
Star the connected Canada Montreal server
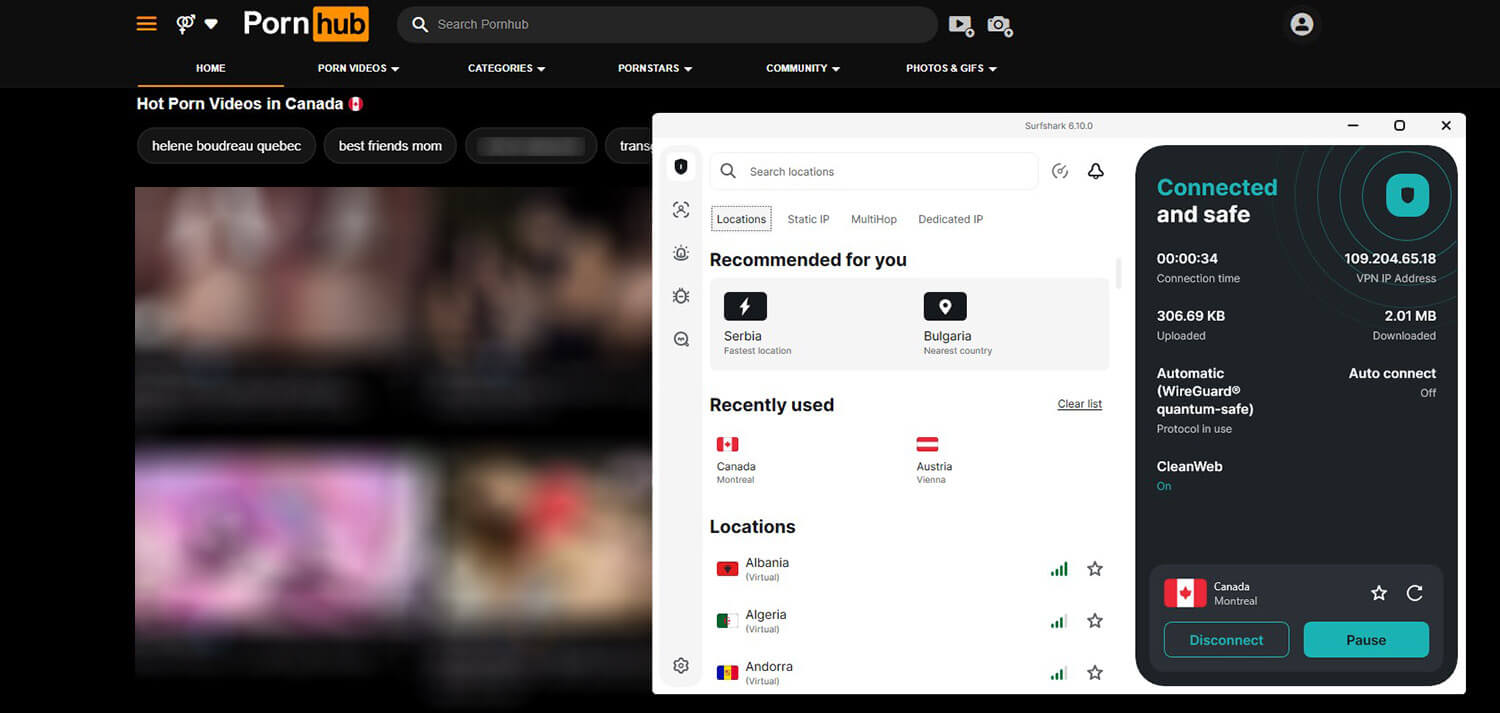pos(1379,593)
